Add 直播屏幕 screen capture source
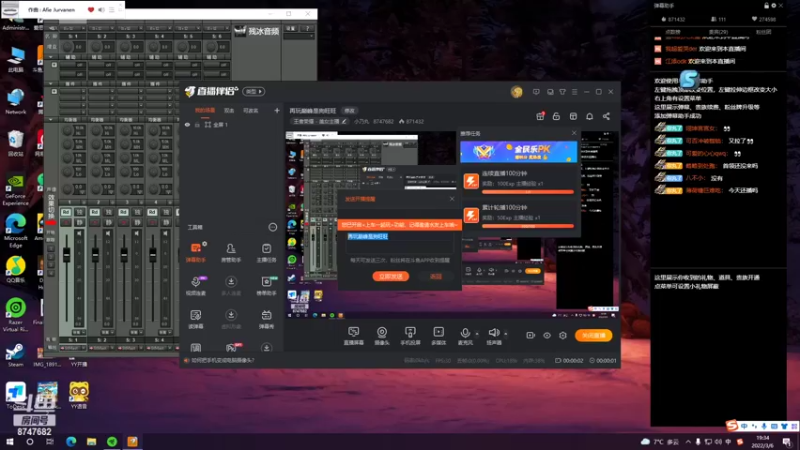Image resolution: width=800 pixels, height=450 pixels. [x=354, y=336]
